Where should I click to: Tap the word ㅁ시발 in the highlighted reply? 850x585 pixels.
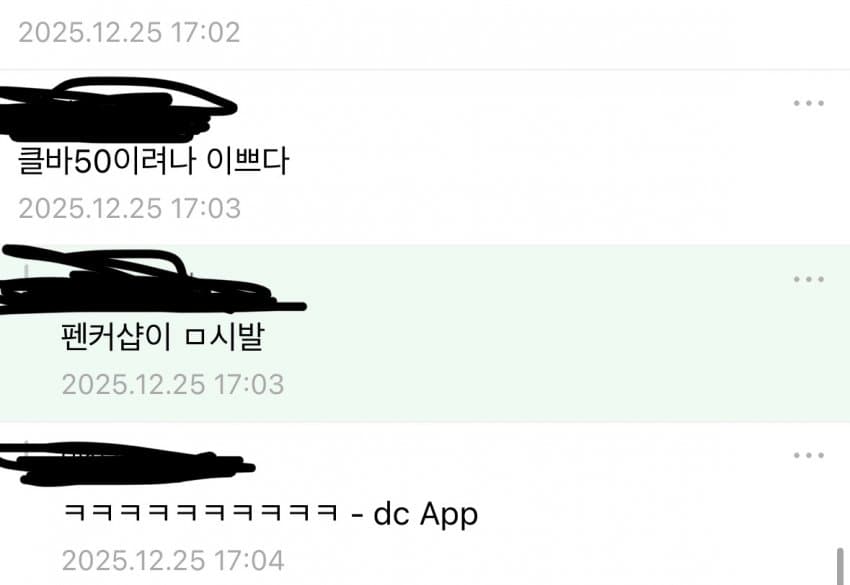[x=224, y=337]
